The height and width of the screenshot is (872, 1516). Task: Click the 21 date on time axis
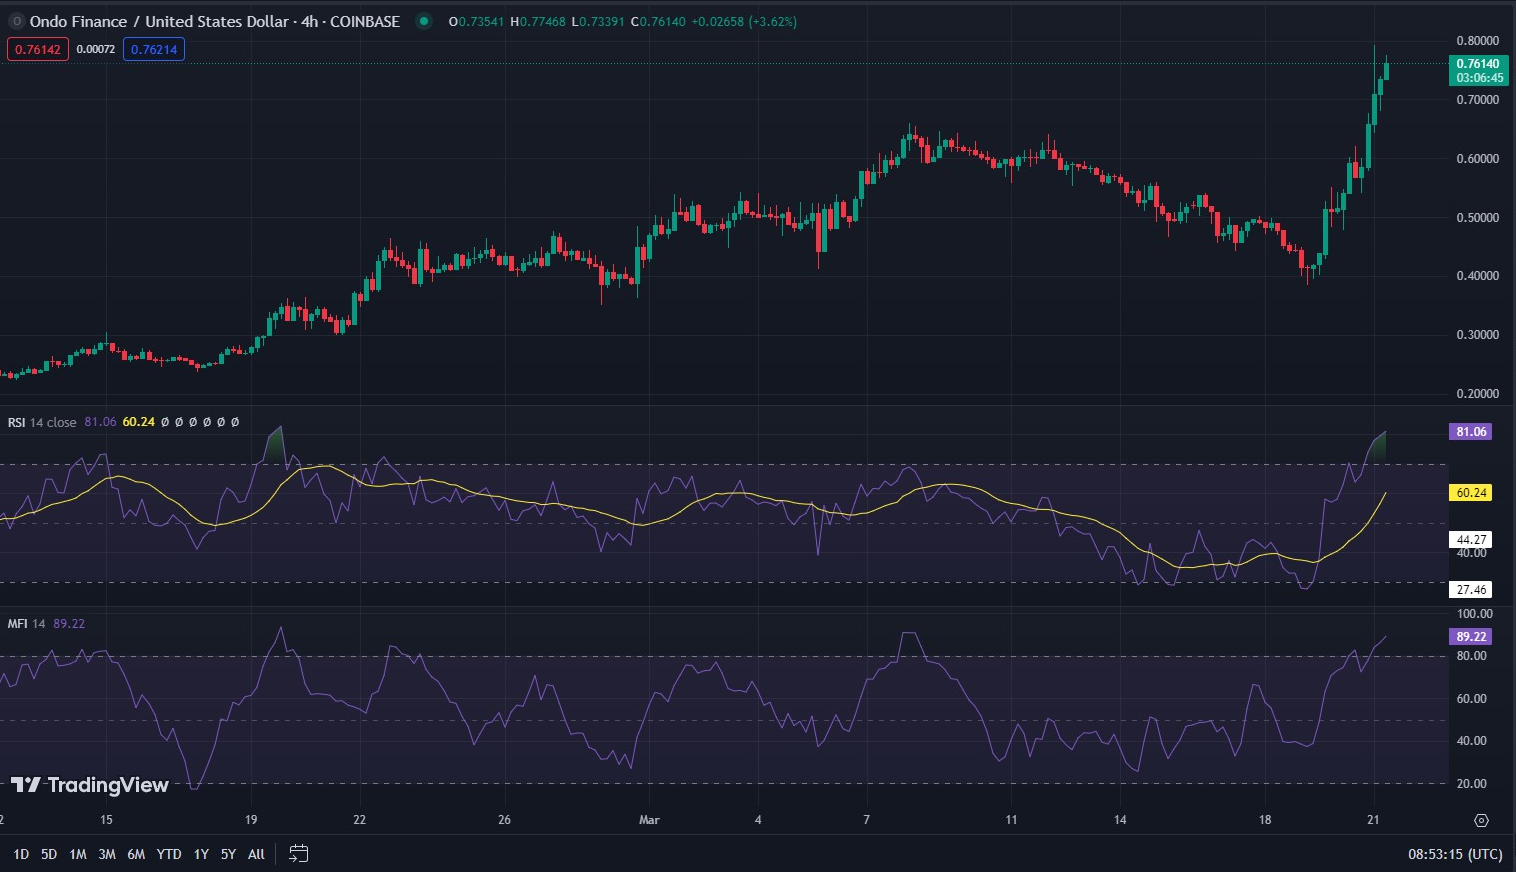1373,820
